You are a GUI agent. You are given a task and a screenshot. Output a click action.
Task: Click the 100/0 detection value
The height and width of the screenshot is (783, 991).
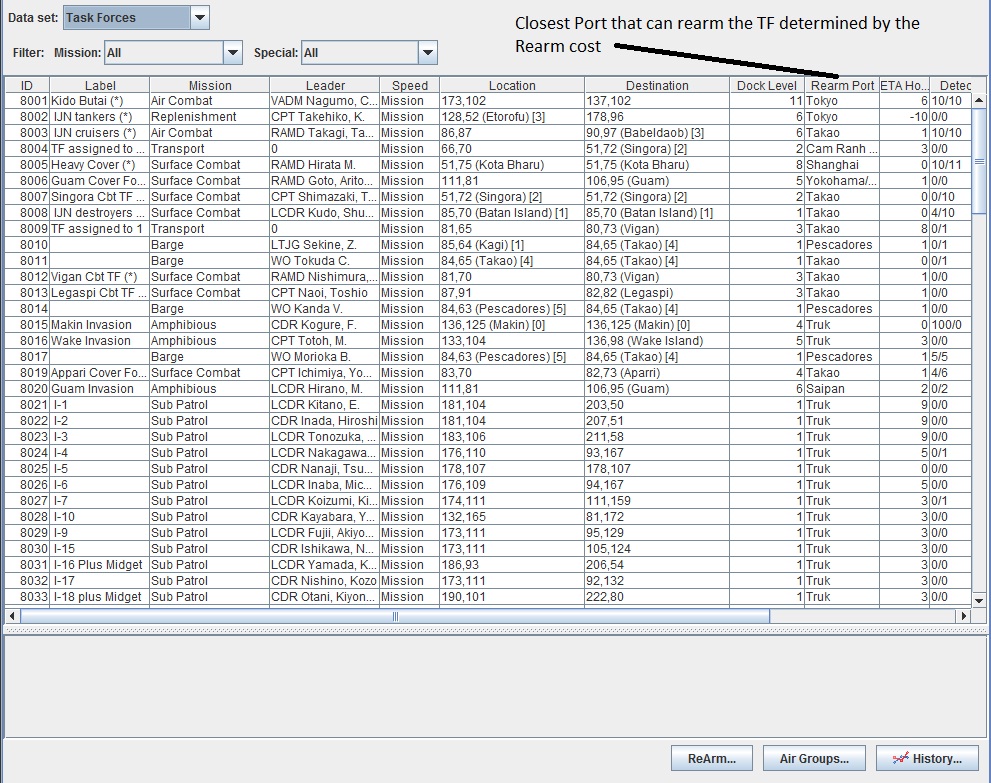pyautogui.click(x=951, y=325)
